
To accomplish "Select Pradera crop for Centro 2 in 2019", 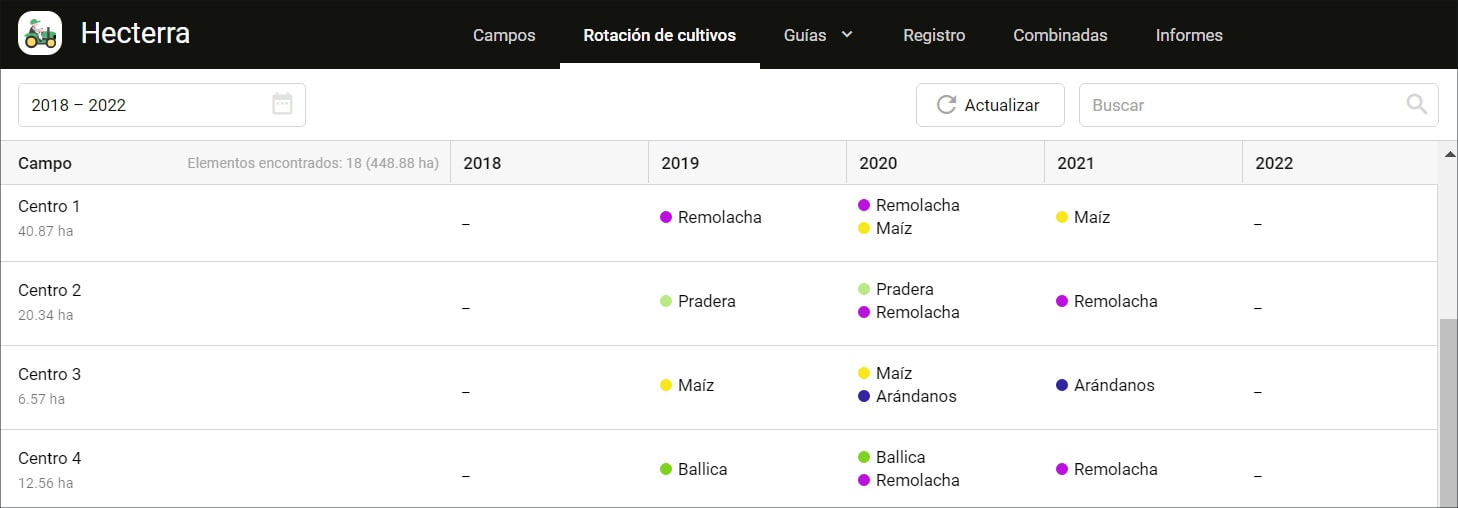I will (x=706, y=301).
